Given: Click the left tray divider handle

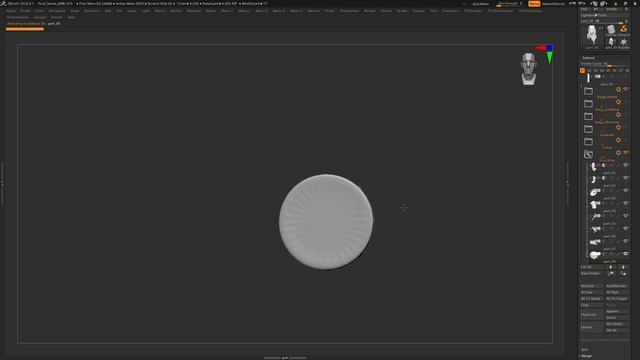Looking at the screenshot, I should (2, 184).
